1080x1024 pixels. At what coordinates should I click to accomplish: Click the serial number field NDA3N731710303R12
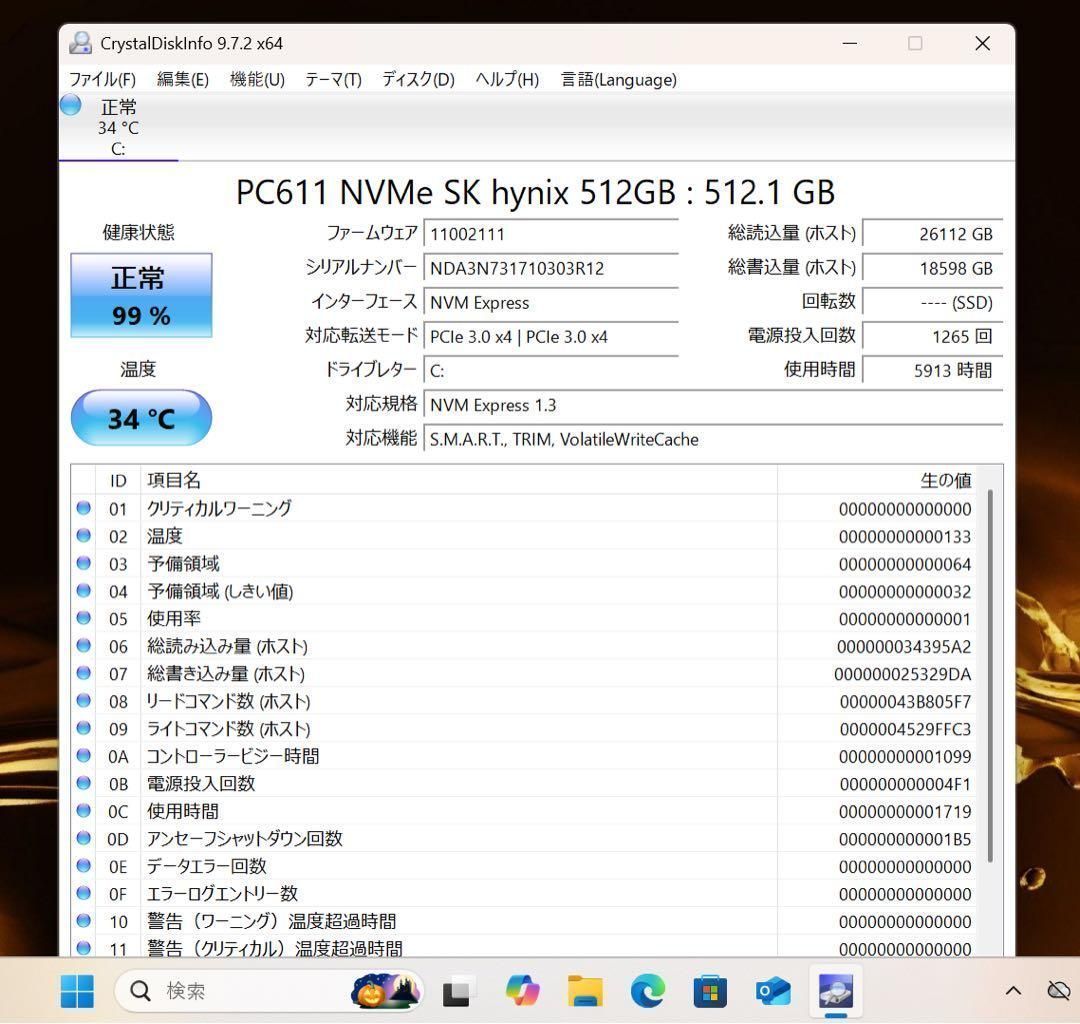tap(550, 268)
